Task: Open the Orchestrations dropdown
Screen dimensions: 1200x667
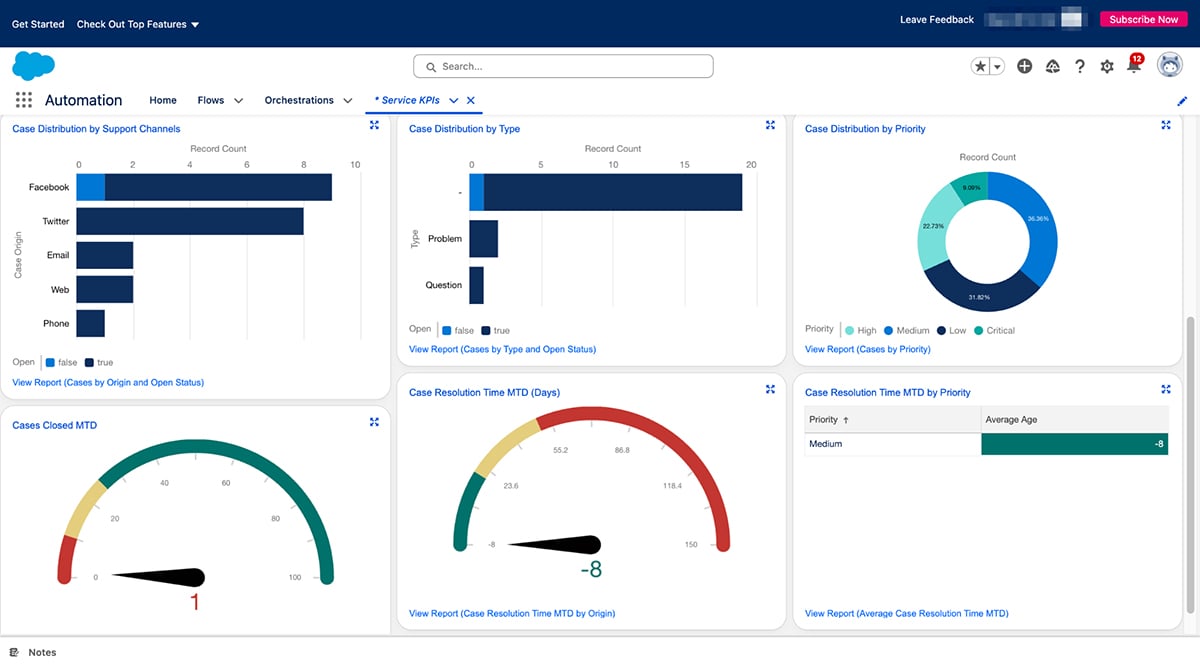Action: click(347, 100)
